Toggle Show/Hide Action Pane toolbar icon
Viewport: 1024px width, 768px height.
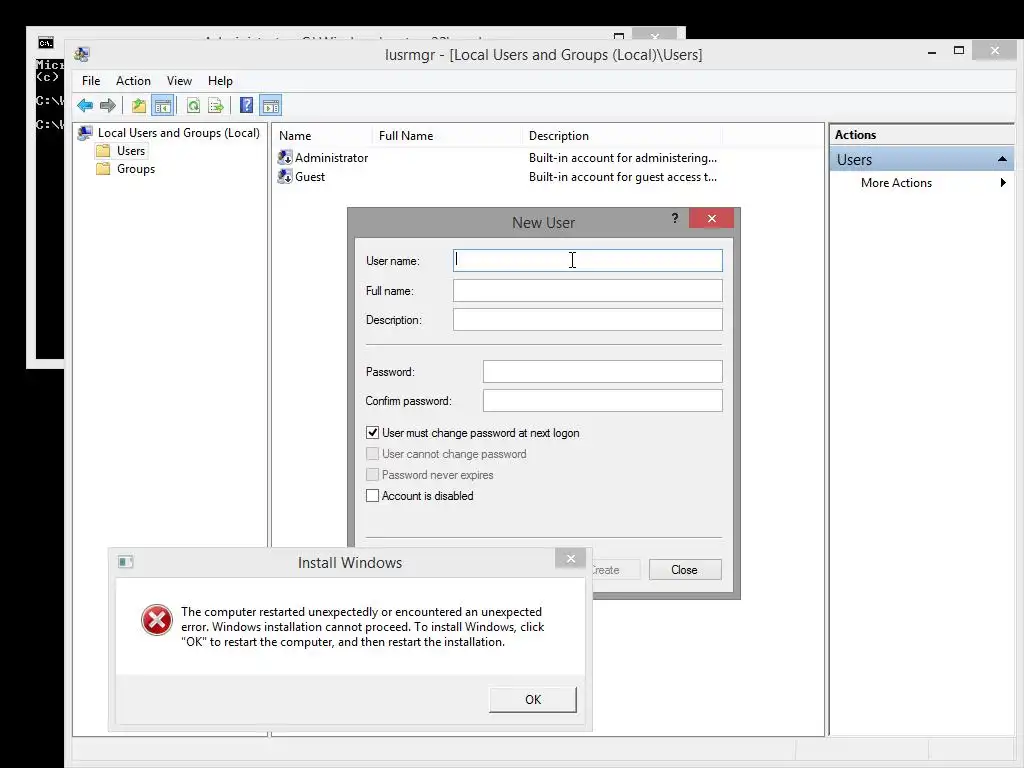point(270,105)
